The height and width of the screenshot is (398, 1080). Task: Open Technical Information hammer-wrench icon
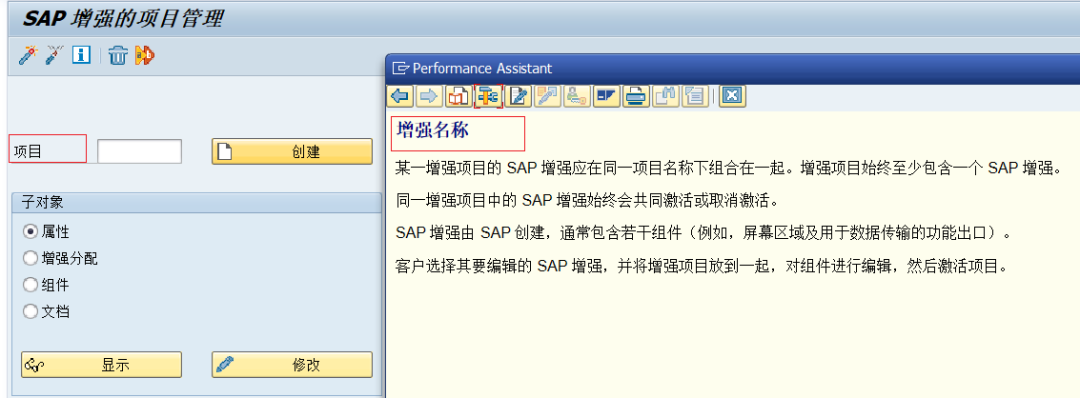489,96
